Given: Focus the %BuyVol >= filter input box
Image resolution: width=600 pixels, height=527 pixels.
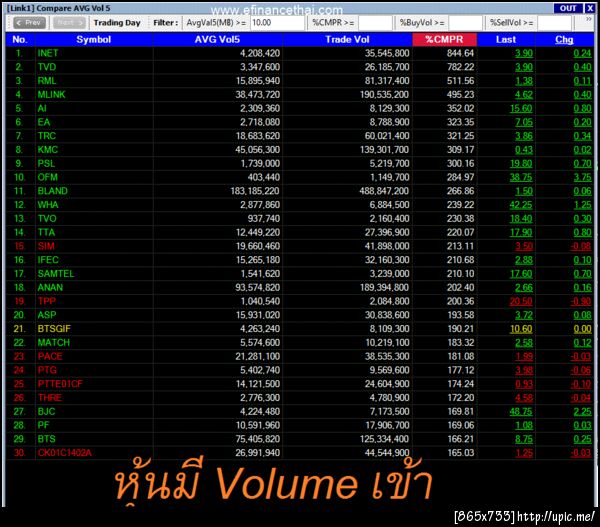Looking at the screenshot, I should 465,23.
